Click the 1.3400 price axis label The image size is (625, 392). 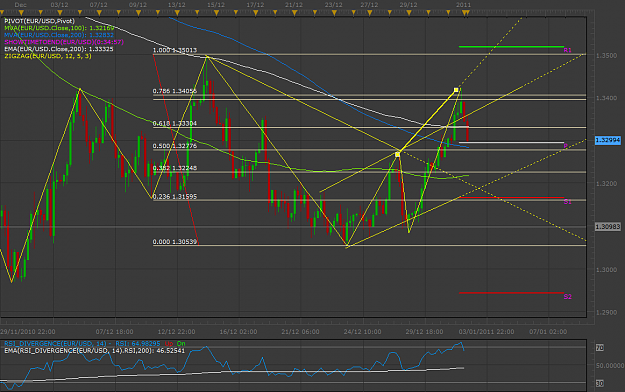(606, 98)
